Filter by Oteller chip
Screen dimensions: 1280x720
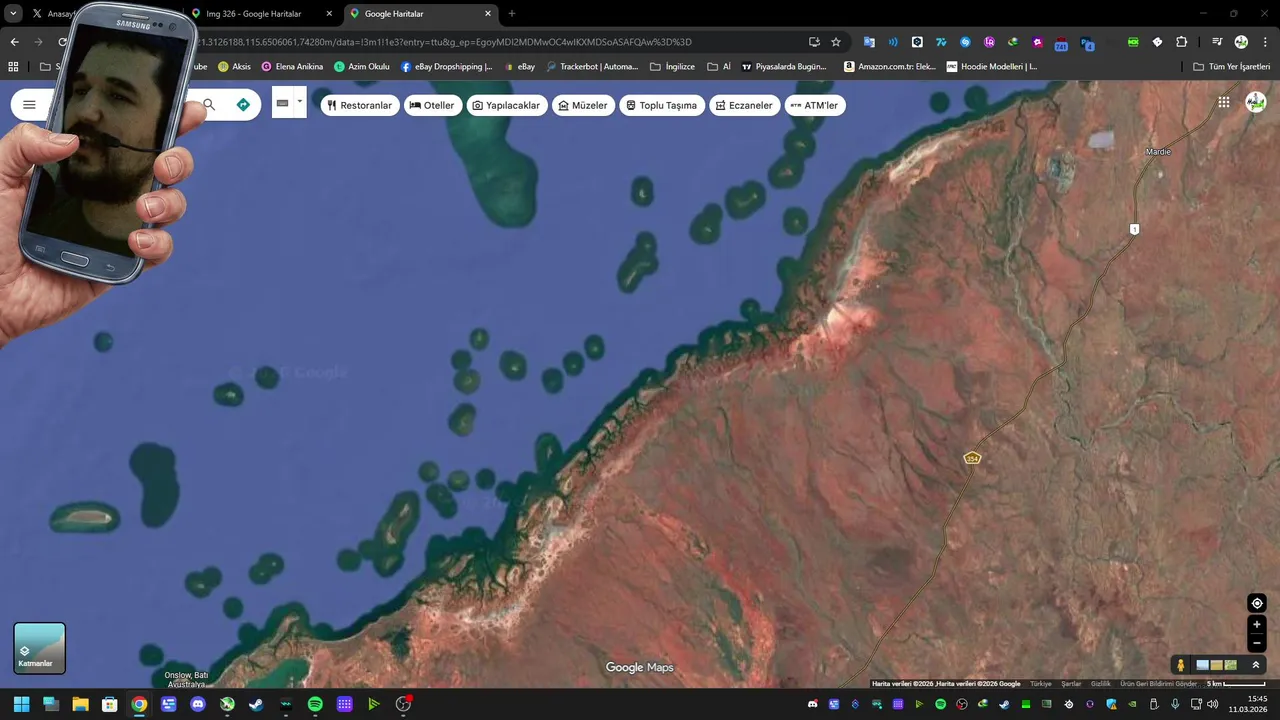click(x=432, y=105)
